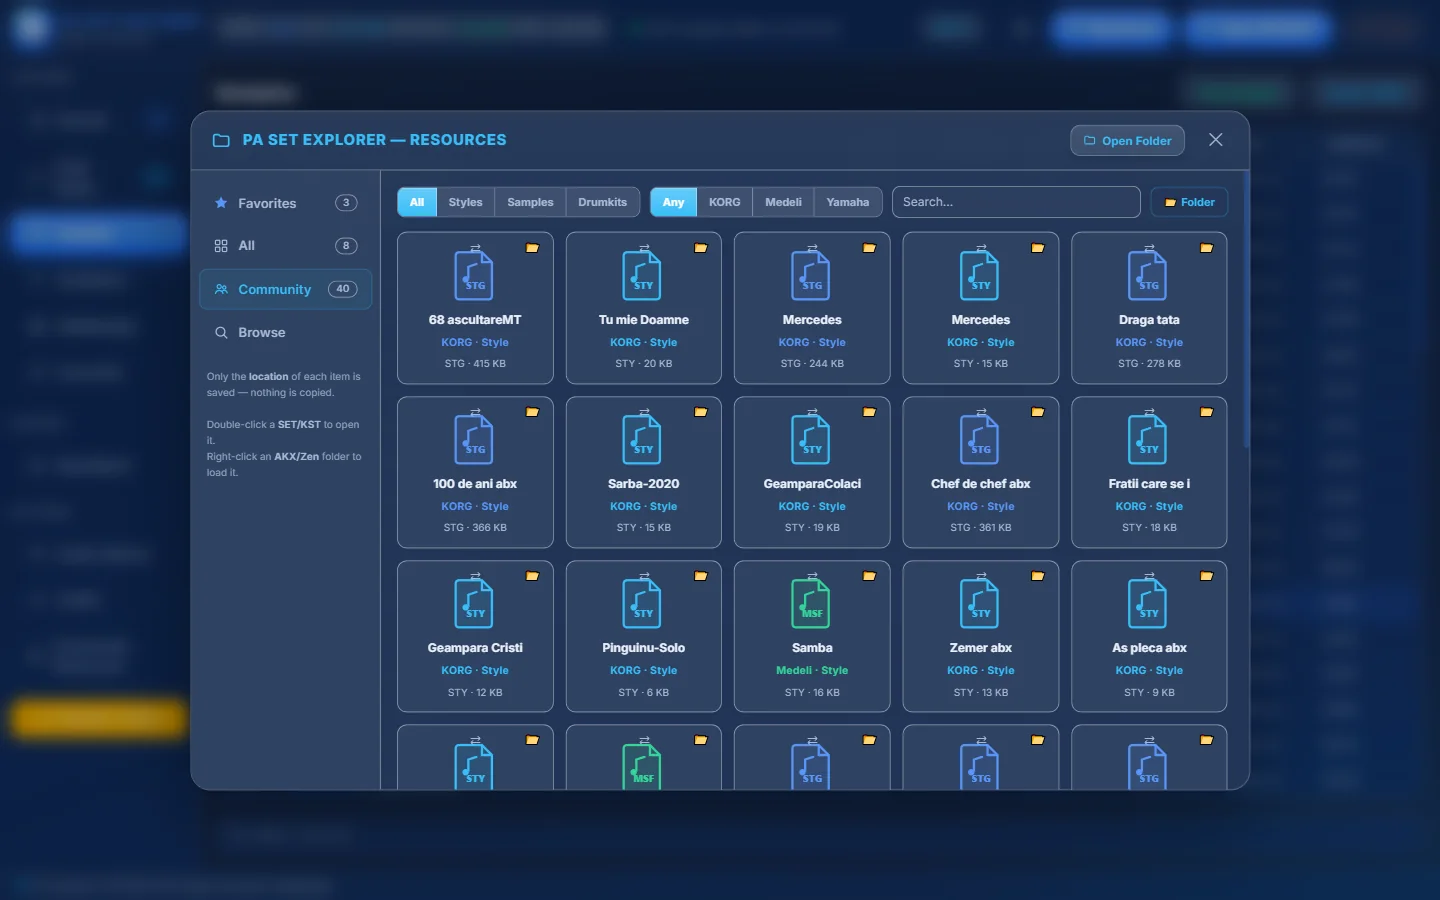Toggle the Samples type filter
1440x900 pixels.
(530, 202)
